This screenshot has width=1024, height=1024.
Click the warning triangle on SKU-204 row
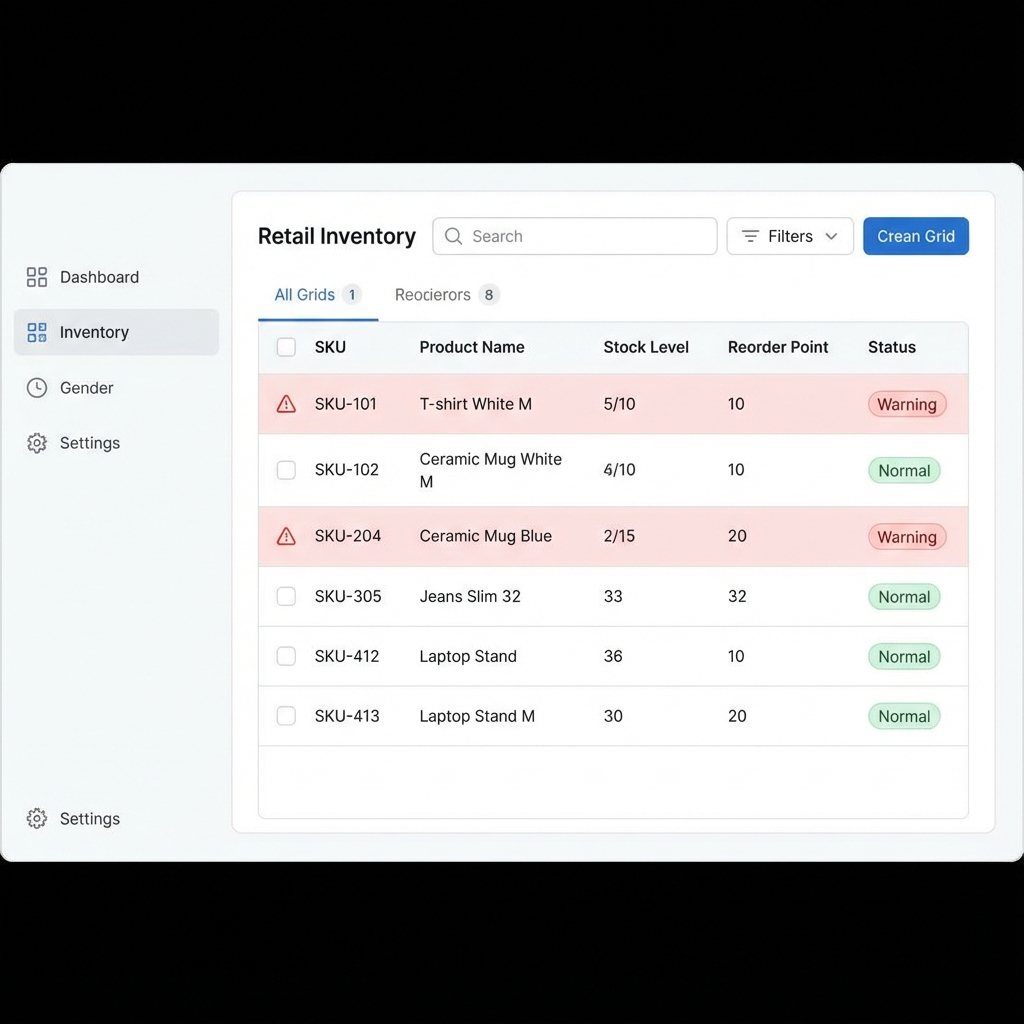286,537
